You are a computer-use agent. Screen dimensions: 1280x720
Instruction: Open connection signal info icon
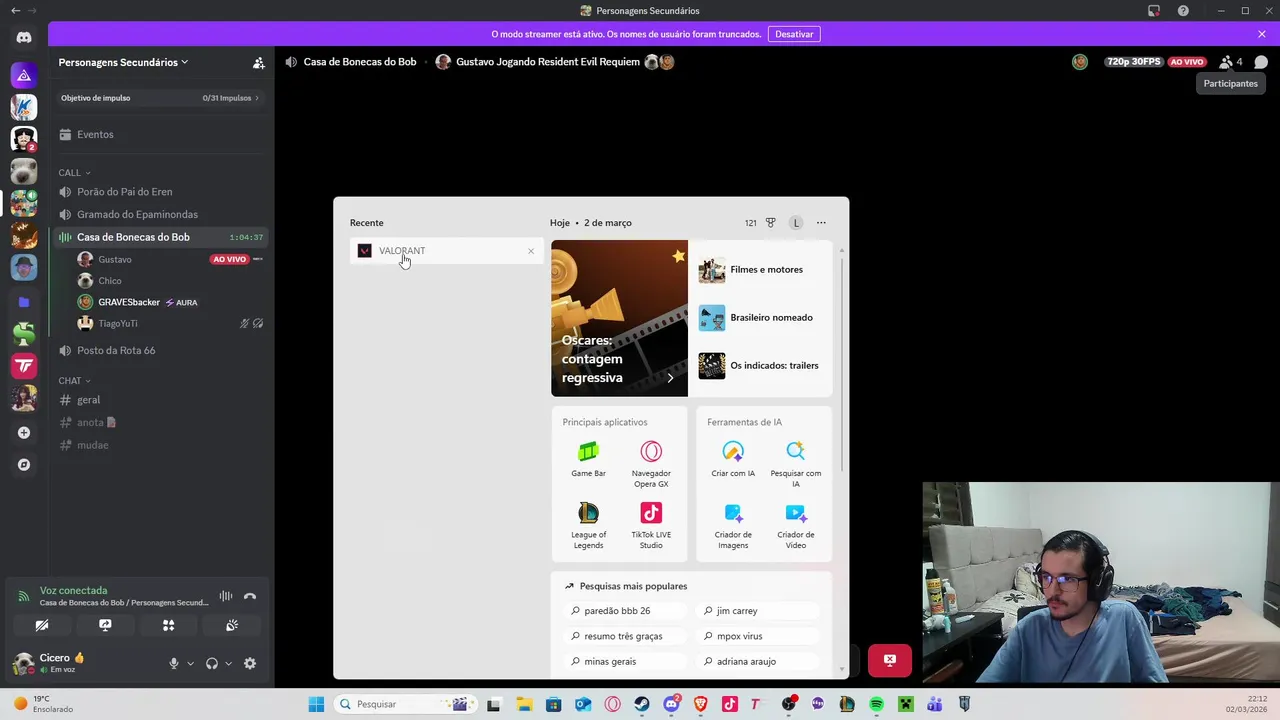click(24, 596)
